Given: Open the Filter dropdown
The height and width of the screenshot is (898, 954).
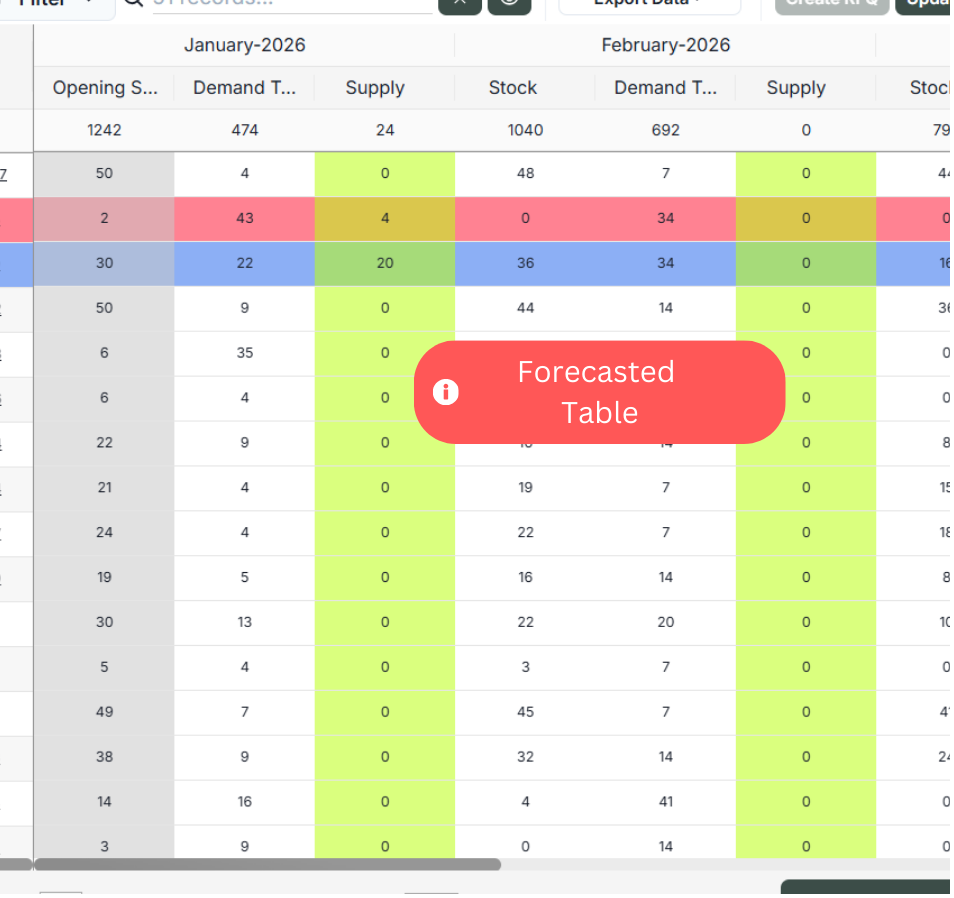Looking at the screenshot, I should 57,4.
